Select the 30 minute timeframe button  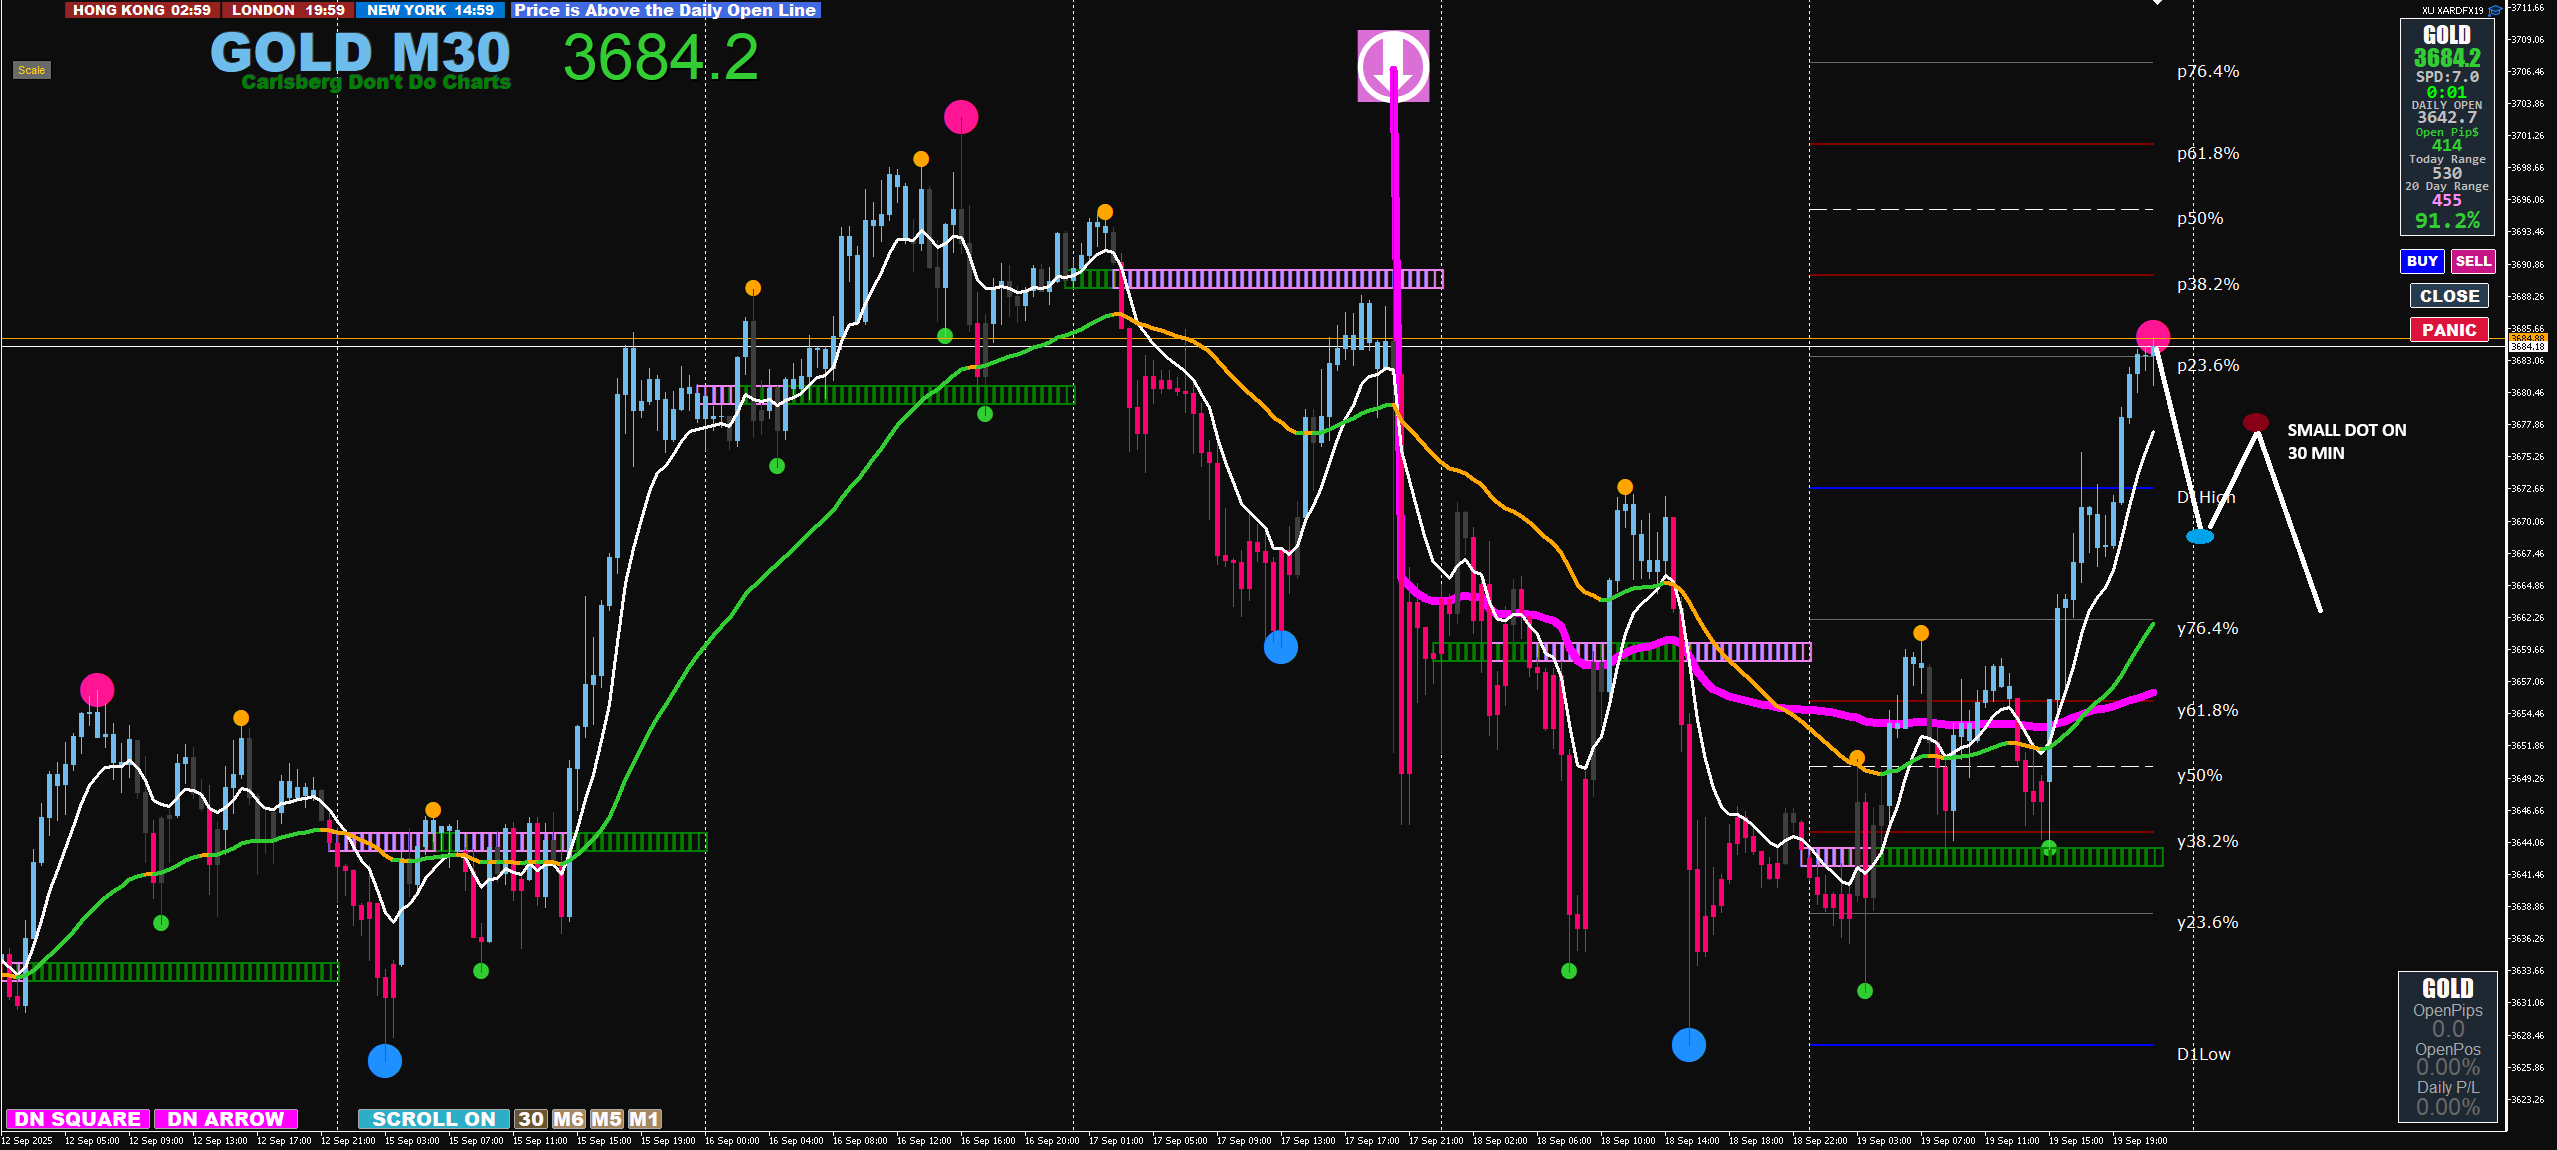tap(531, 1119)
